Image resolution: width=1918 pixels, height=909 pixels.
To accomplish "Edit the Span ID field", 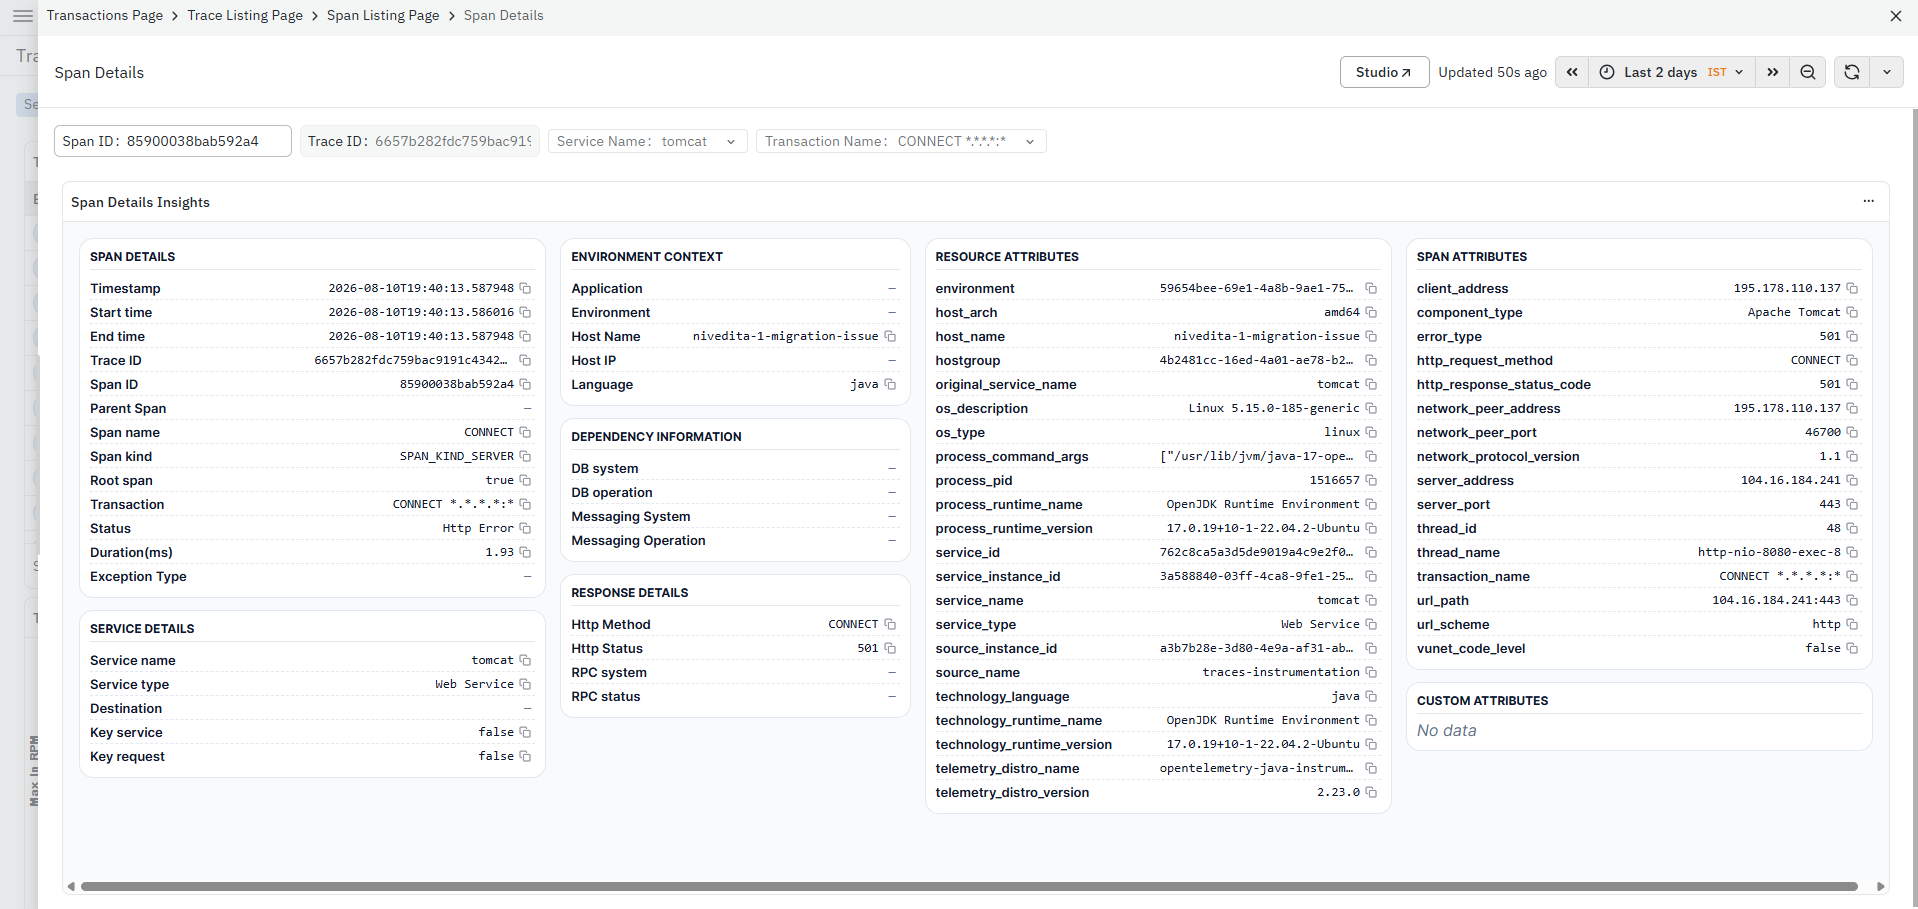I will pos(173,141).
